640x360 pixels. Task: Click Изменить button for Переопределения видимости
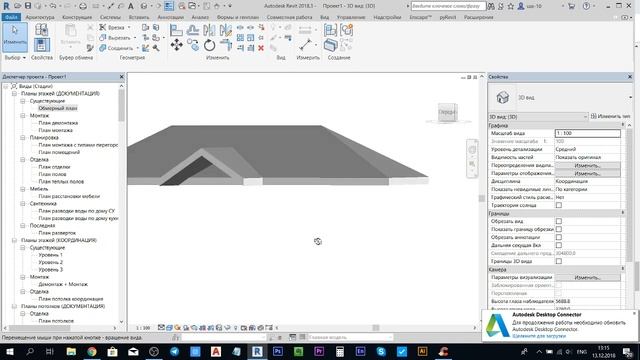click(587, 166)
